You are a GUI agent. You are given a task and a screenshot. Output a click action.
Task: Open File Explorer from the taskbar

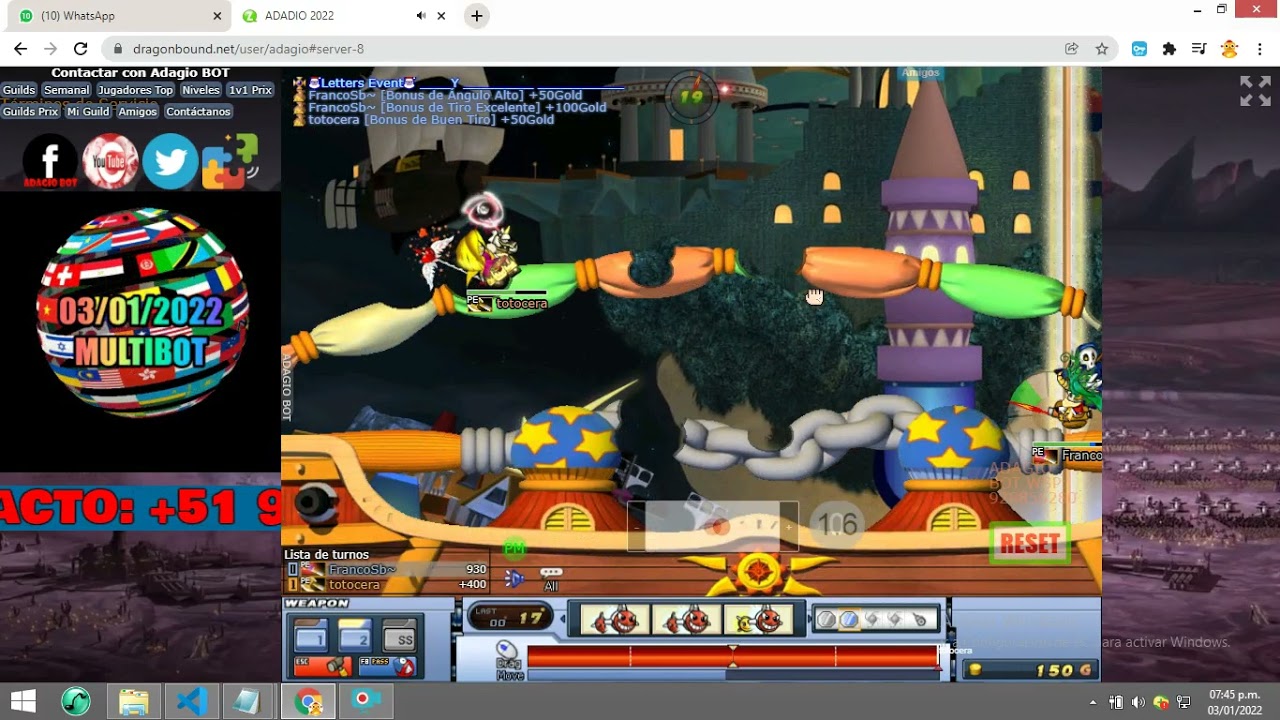[x=134, y=701]
